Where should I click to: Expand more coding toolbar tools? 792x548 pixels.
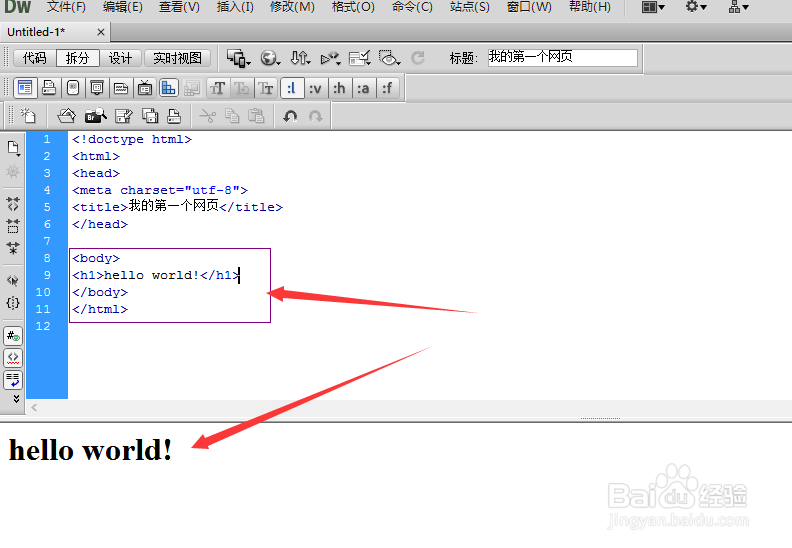pos(16,399)
